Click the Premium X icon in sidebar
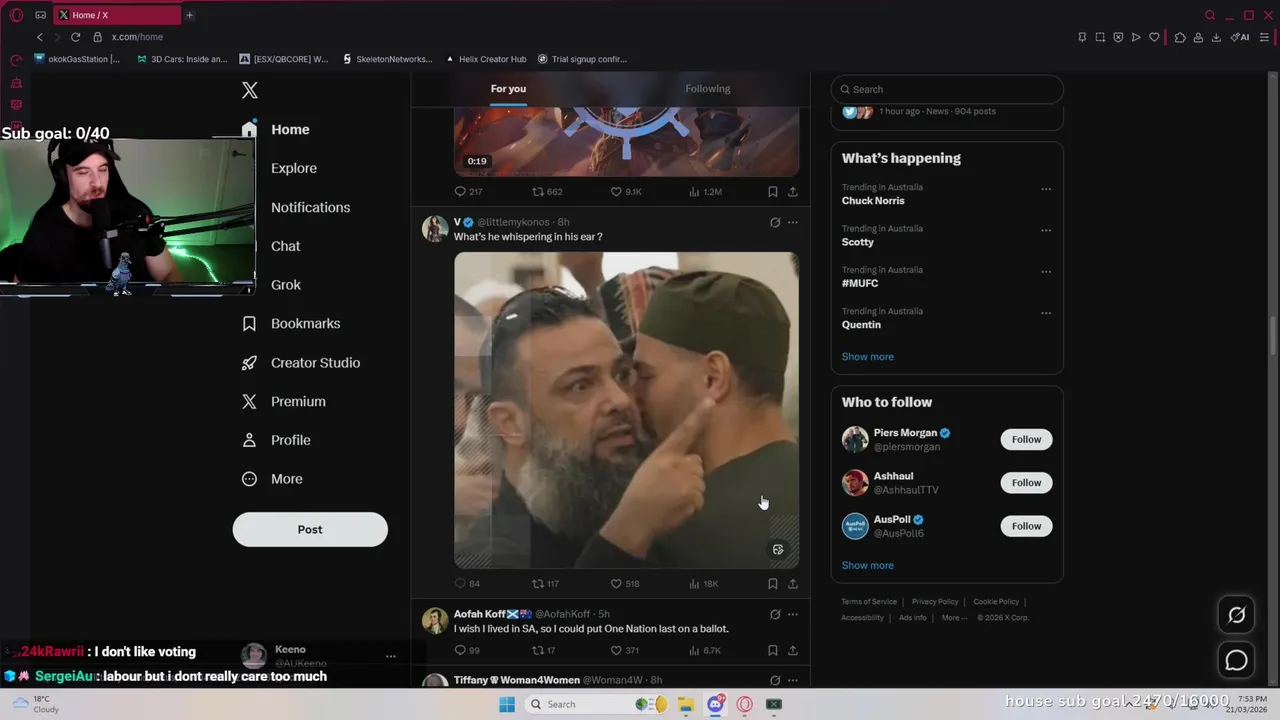This screenshot has width=1280, height=720. coord(250,402)
